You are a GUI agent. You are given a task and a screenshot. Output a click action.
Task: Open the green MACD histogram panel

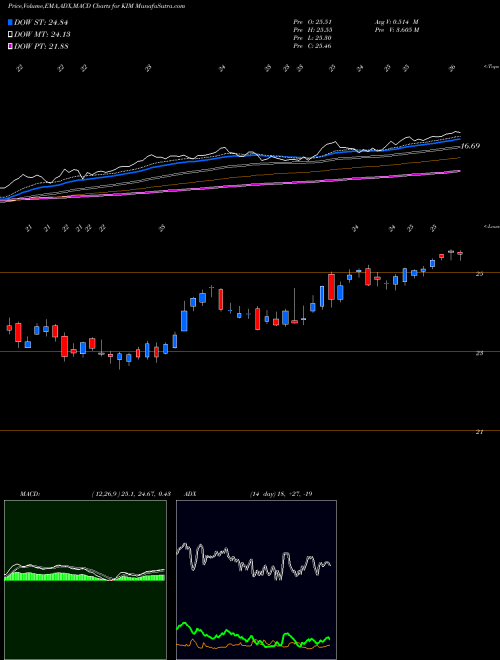[85, 580]
